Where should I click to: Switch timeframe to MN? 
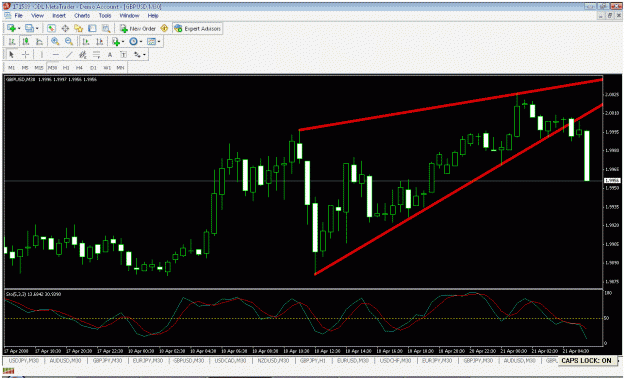(x=120, y=68)
